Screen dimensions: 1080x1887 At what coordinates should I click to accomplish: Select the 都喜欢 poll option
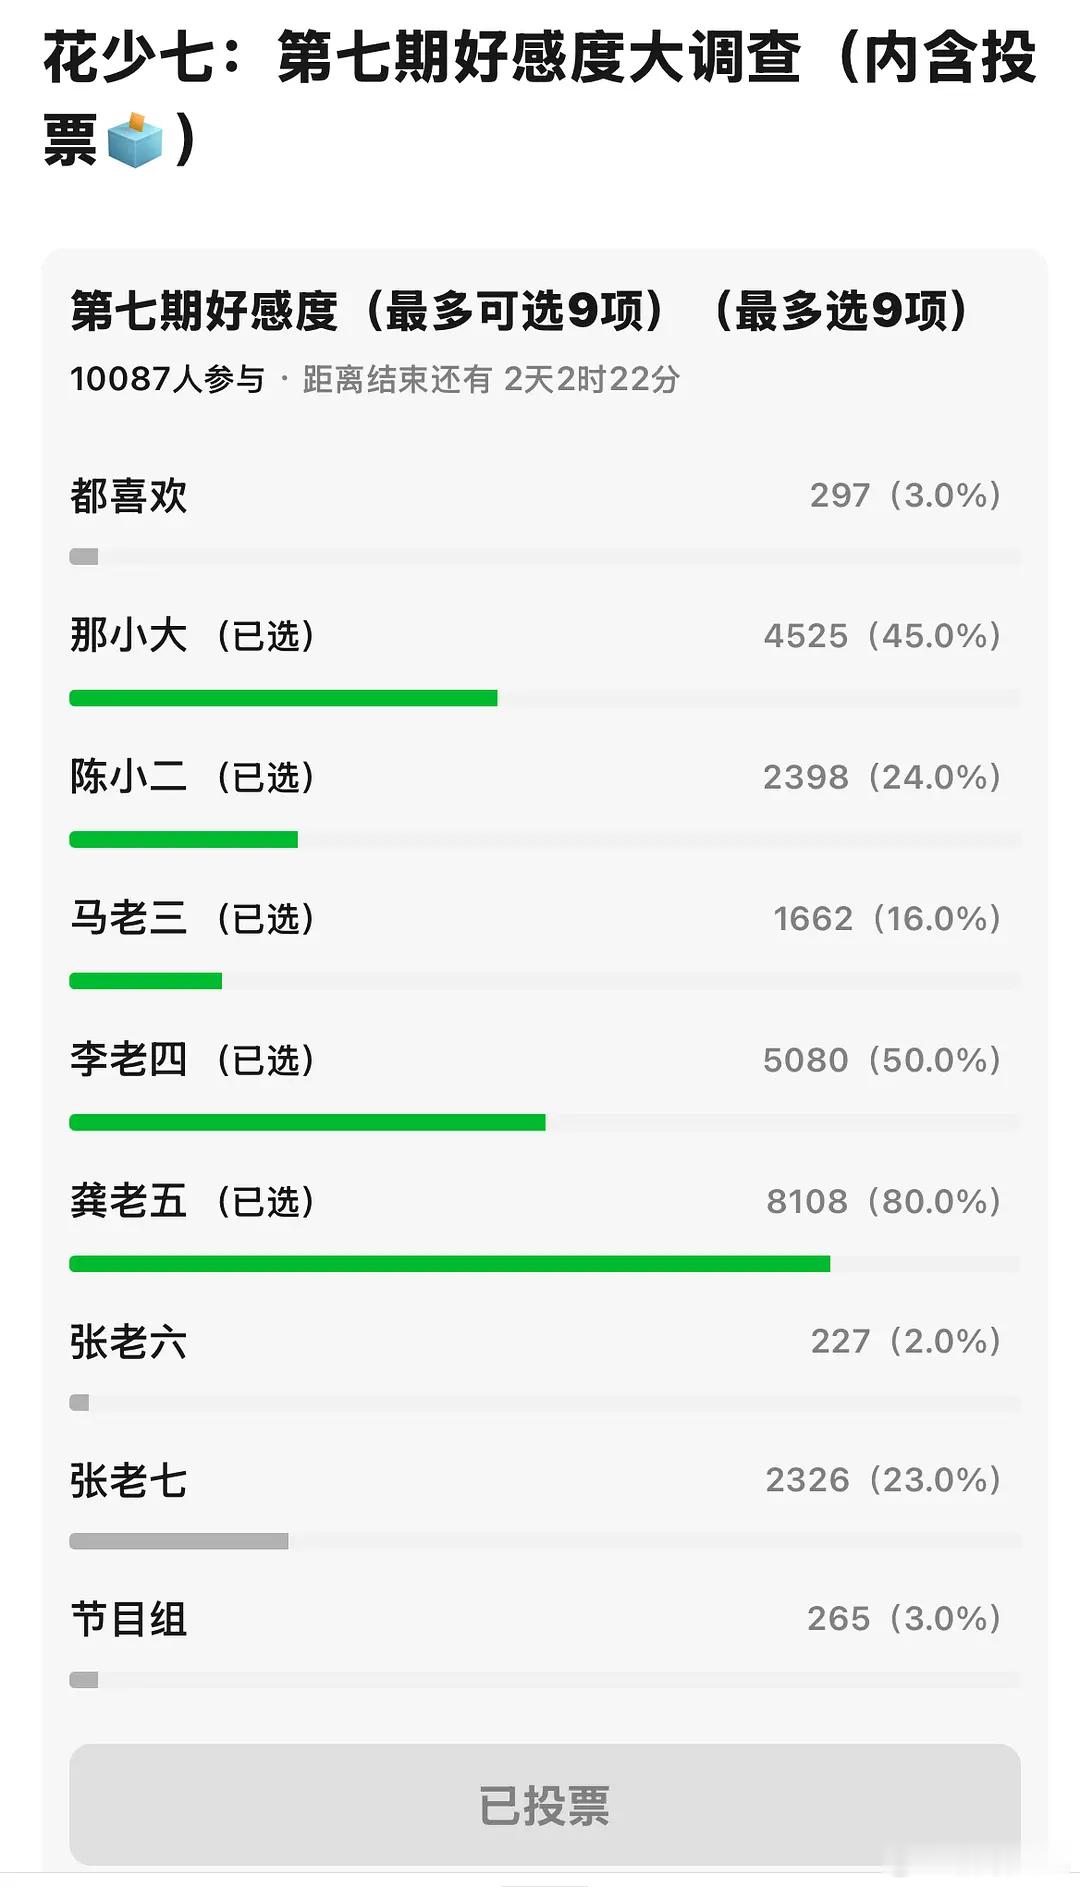545,519
